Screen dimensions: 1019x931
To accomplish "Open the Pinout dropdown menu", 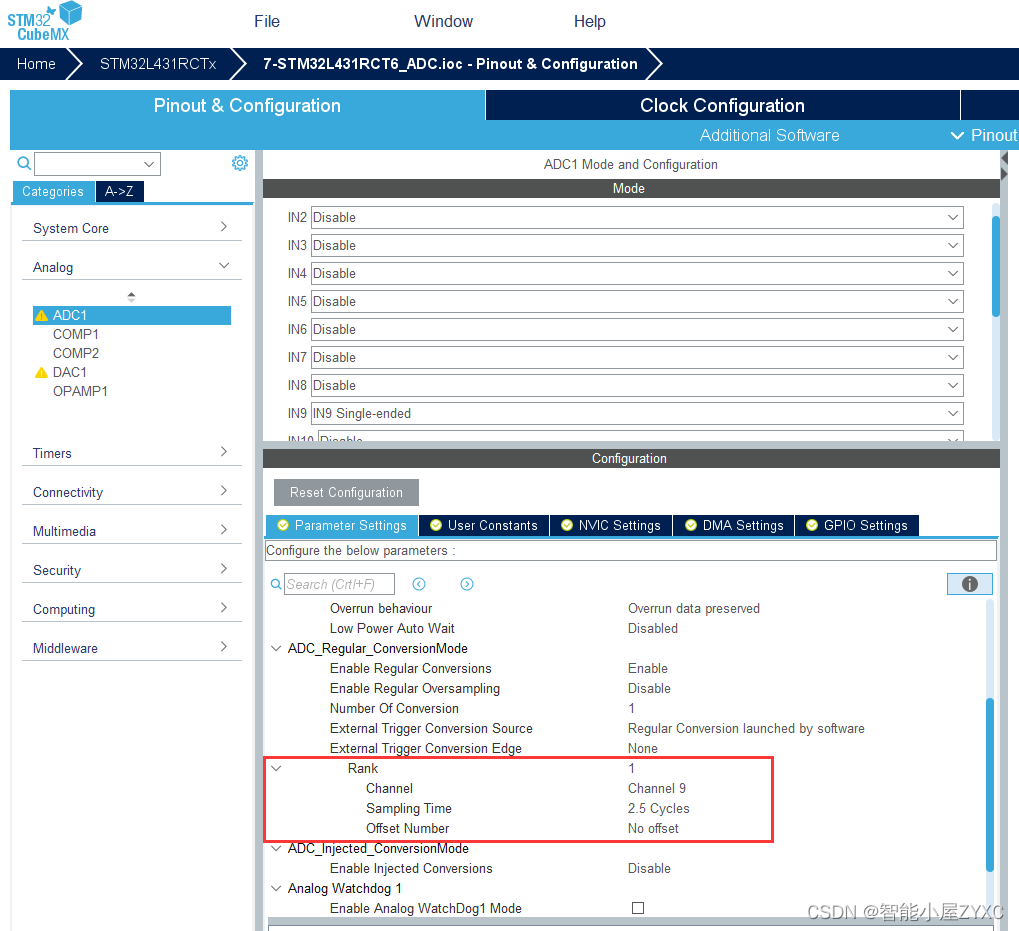I will coord(984,135).
